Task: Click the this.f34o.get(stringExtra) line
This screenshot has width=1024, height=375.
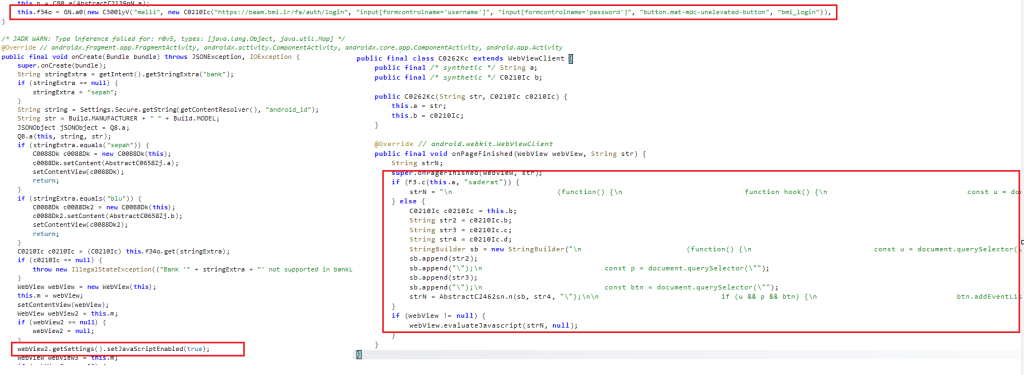Action: pyautogui.click(x=123, y=251)
